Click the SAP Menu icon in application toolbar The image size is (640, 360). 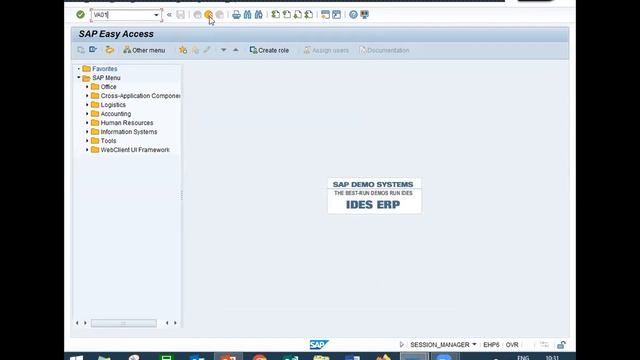click(x=93, y=50)
